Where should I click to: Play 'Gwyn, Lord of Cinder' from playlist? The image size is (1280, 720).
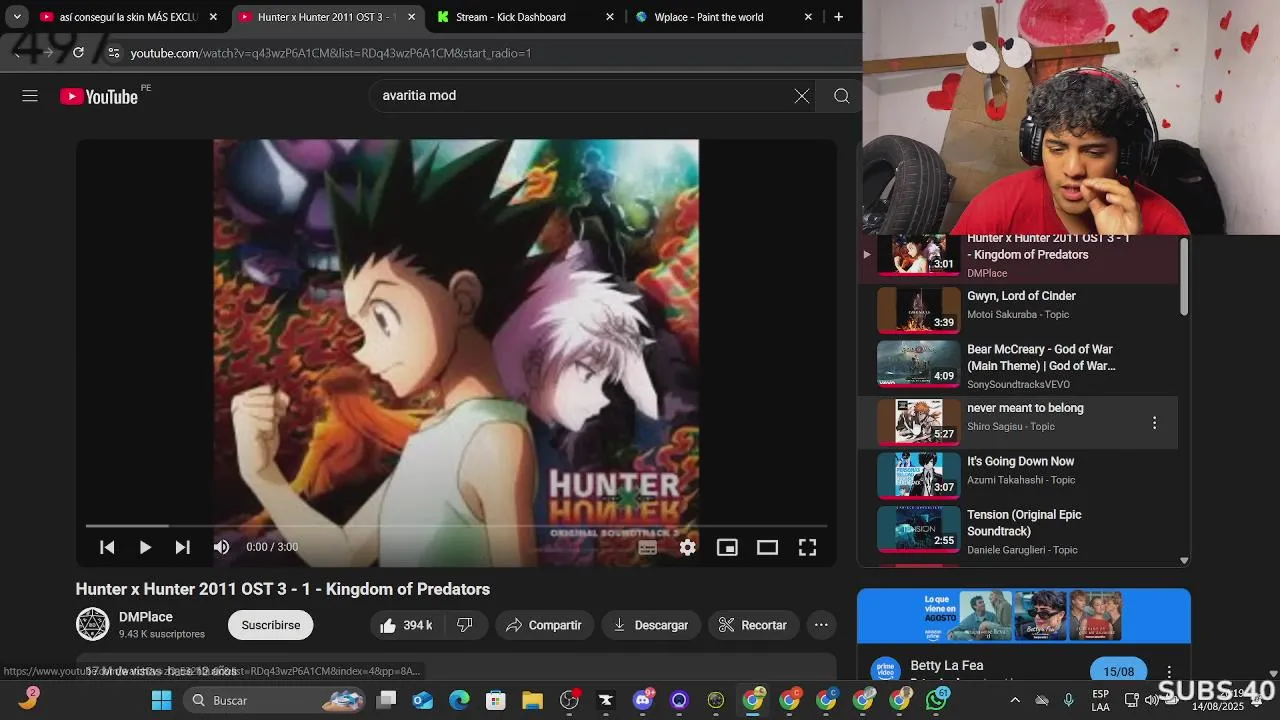(1017, 310)
